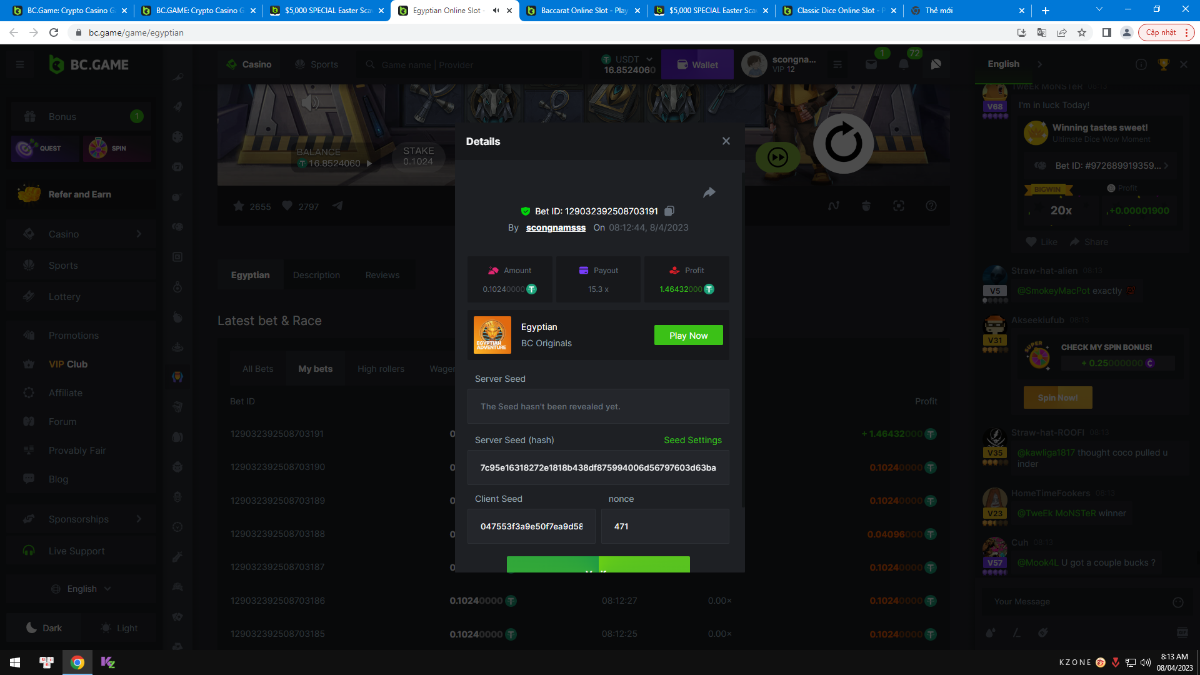Open notifications bell icon in header
This screenshot has height=675, width=1200.
click(x=904, y=64)
